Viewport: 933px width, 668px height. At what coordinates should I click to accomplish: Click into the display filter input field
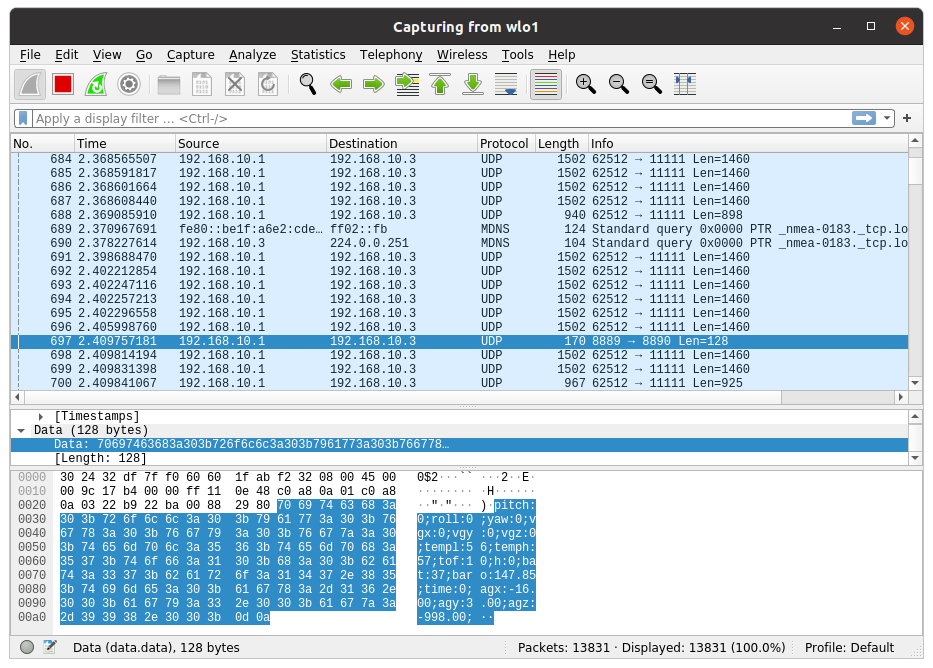coord(430,118)
